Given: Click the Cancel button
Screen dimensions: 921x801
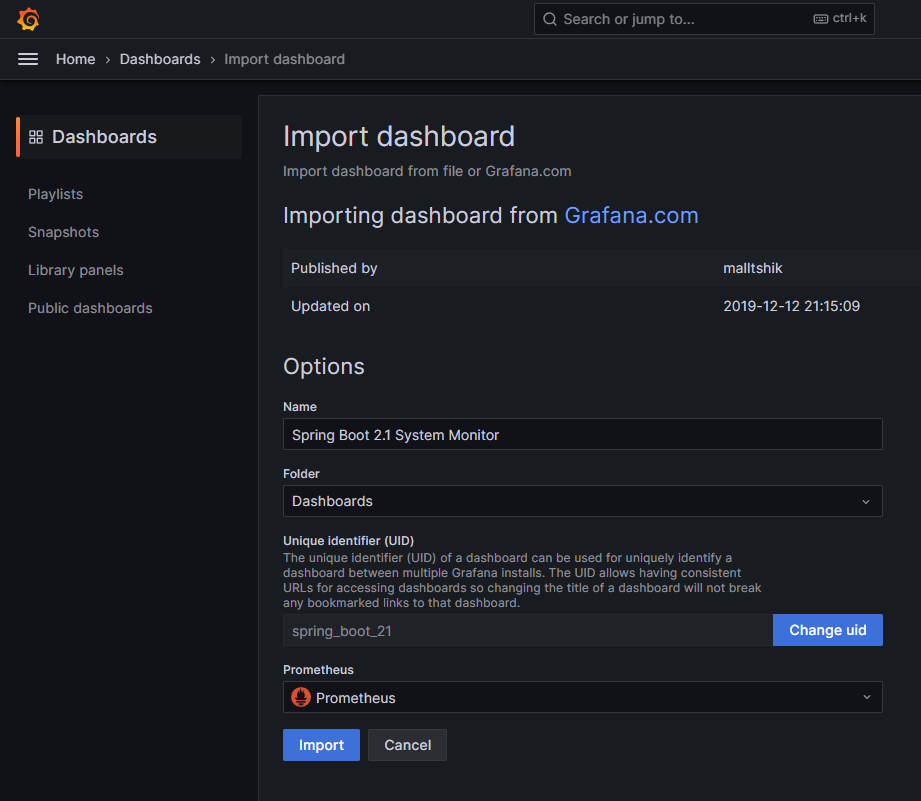Looking at the screenshot, I should [407, 745].
